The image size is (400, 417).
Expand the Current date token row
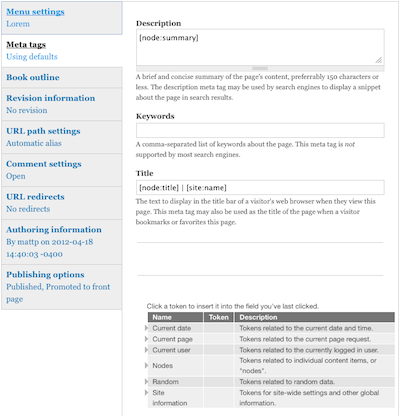pyautogui.click(x=146, y=328)
